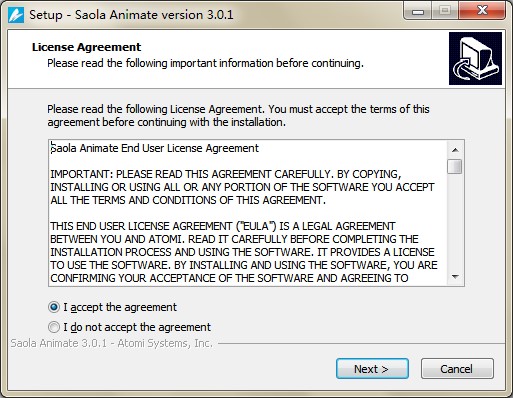Click the license scrollbar up arrow
The width and height of the screenshot is (513, 398).
tap(455, 150)
